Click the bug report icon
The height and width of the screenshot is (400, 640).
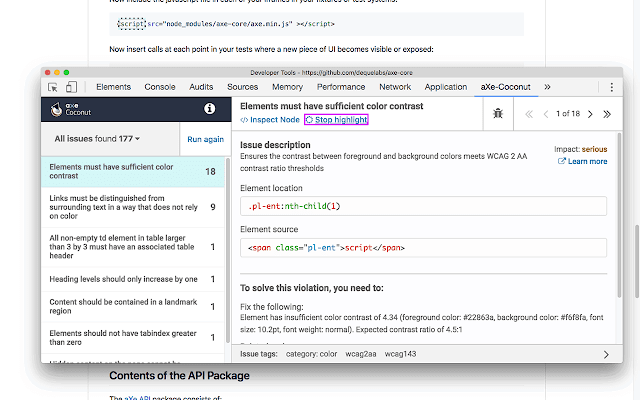click(x=498, y=114)
